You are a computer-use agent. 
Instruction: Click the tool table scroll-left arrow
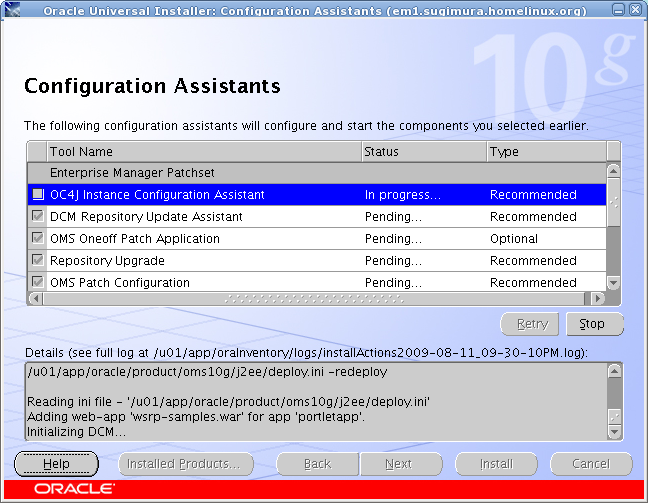(x=36, y=298)
